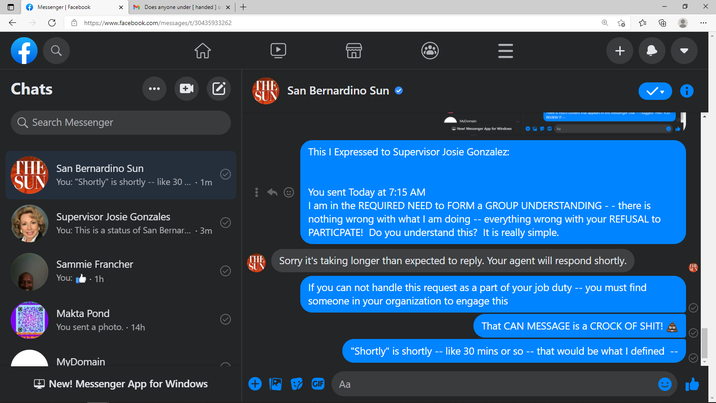This screenshot has width=716, height=403.
Task: Compose a new message
Action: 219,89
